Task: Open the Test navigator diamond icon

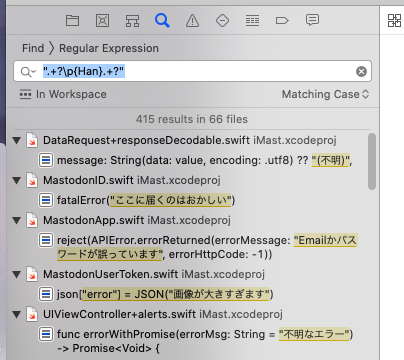Action: point(222,21)
